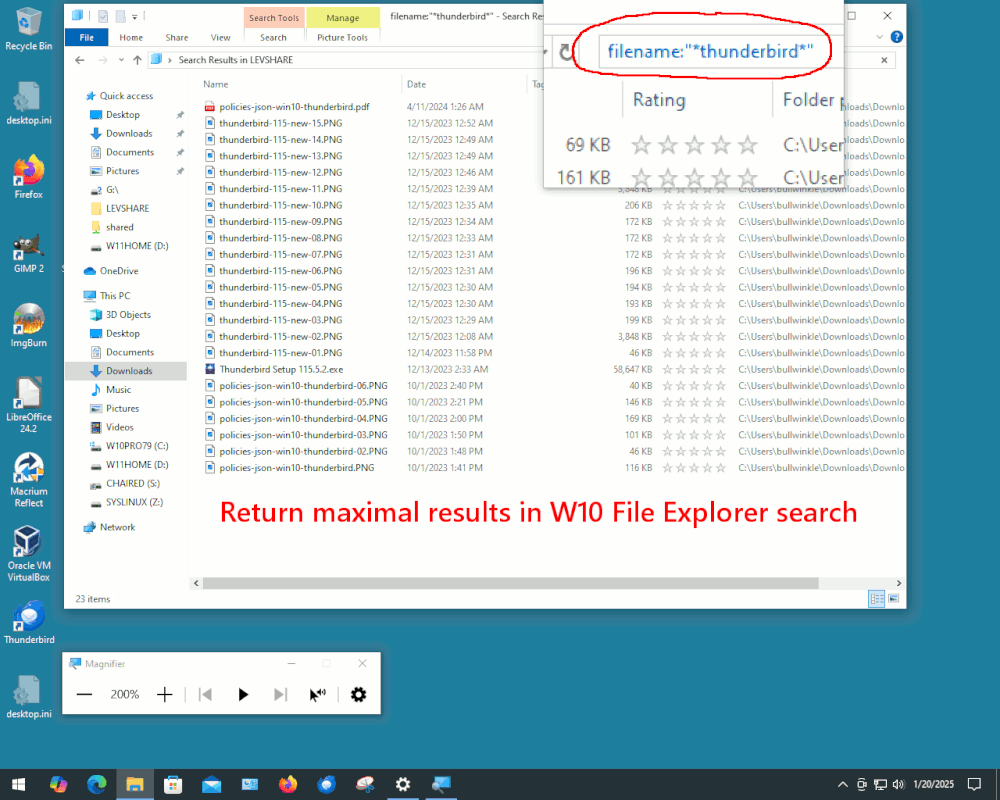Open Search ribbon tab
This screenshot has width=1000, height=800.
pyautogui.click(x=273, y=38)
